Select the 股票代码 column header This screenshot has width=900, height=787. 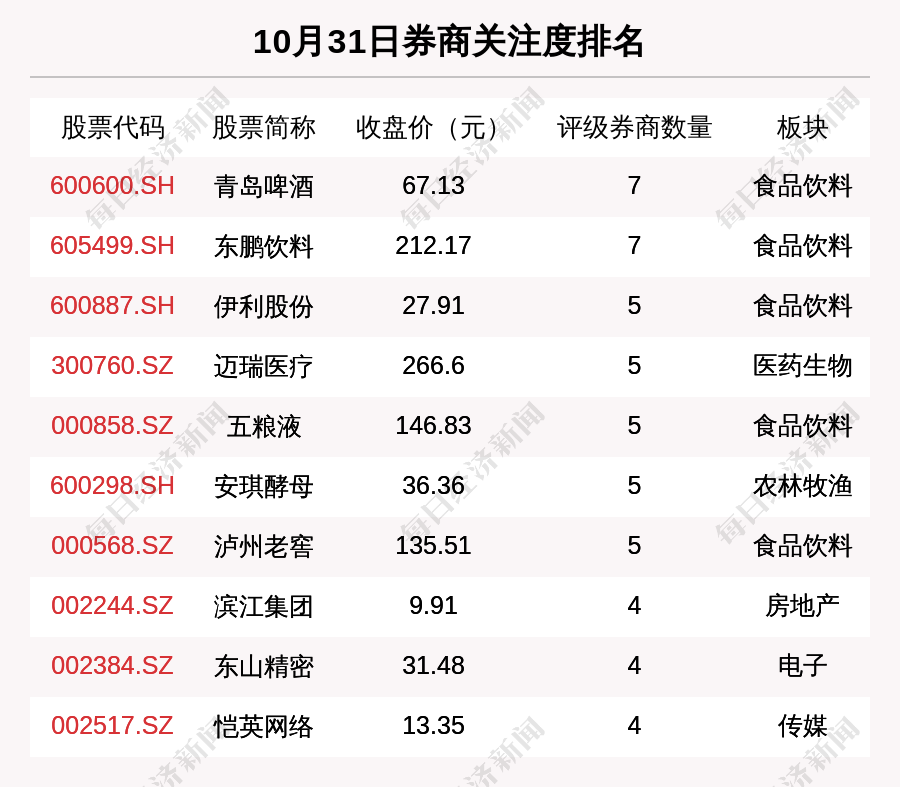click(113, 127)
